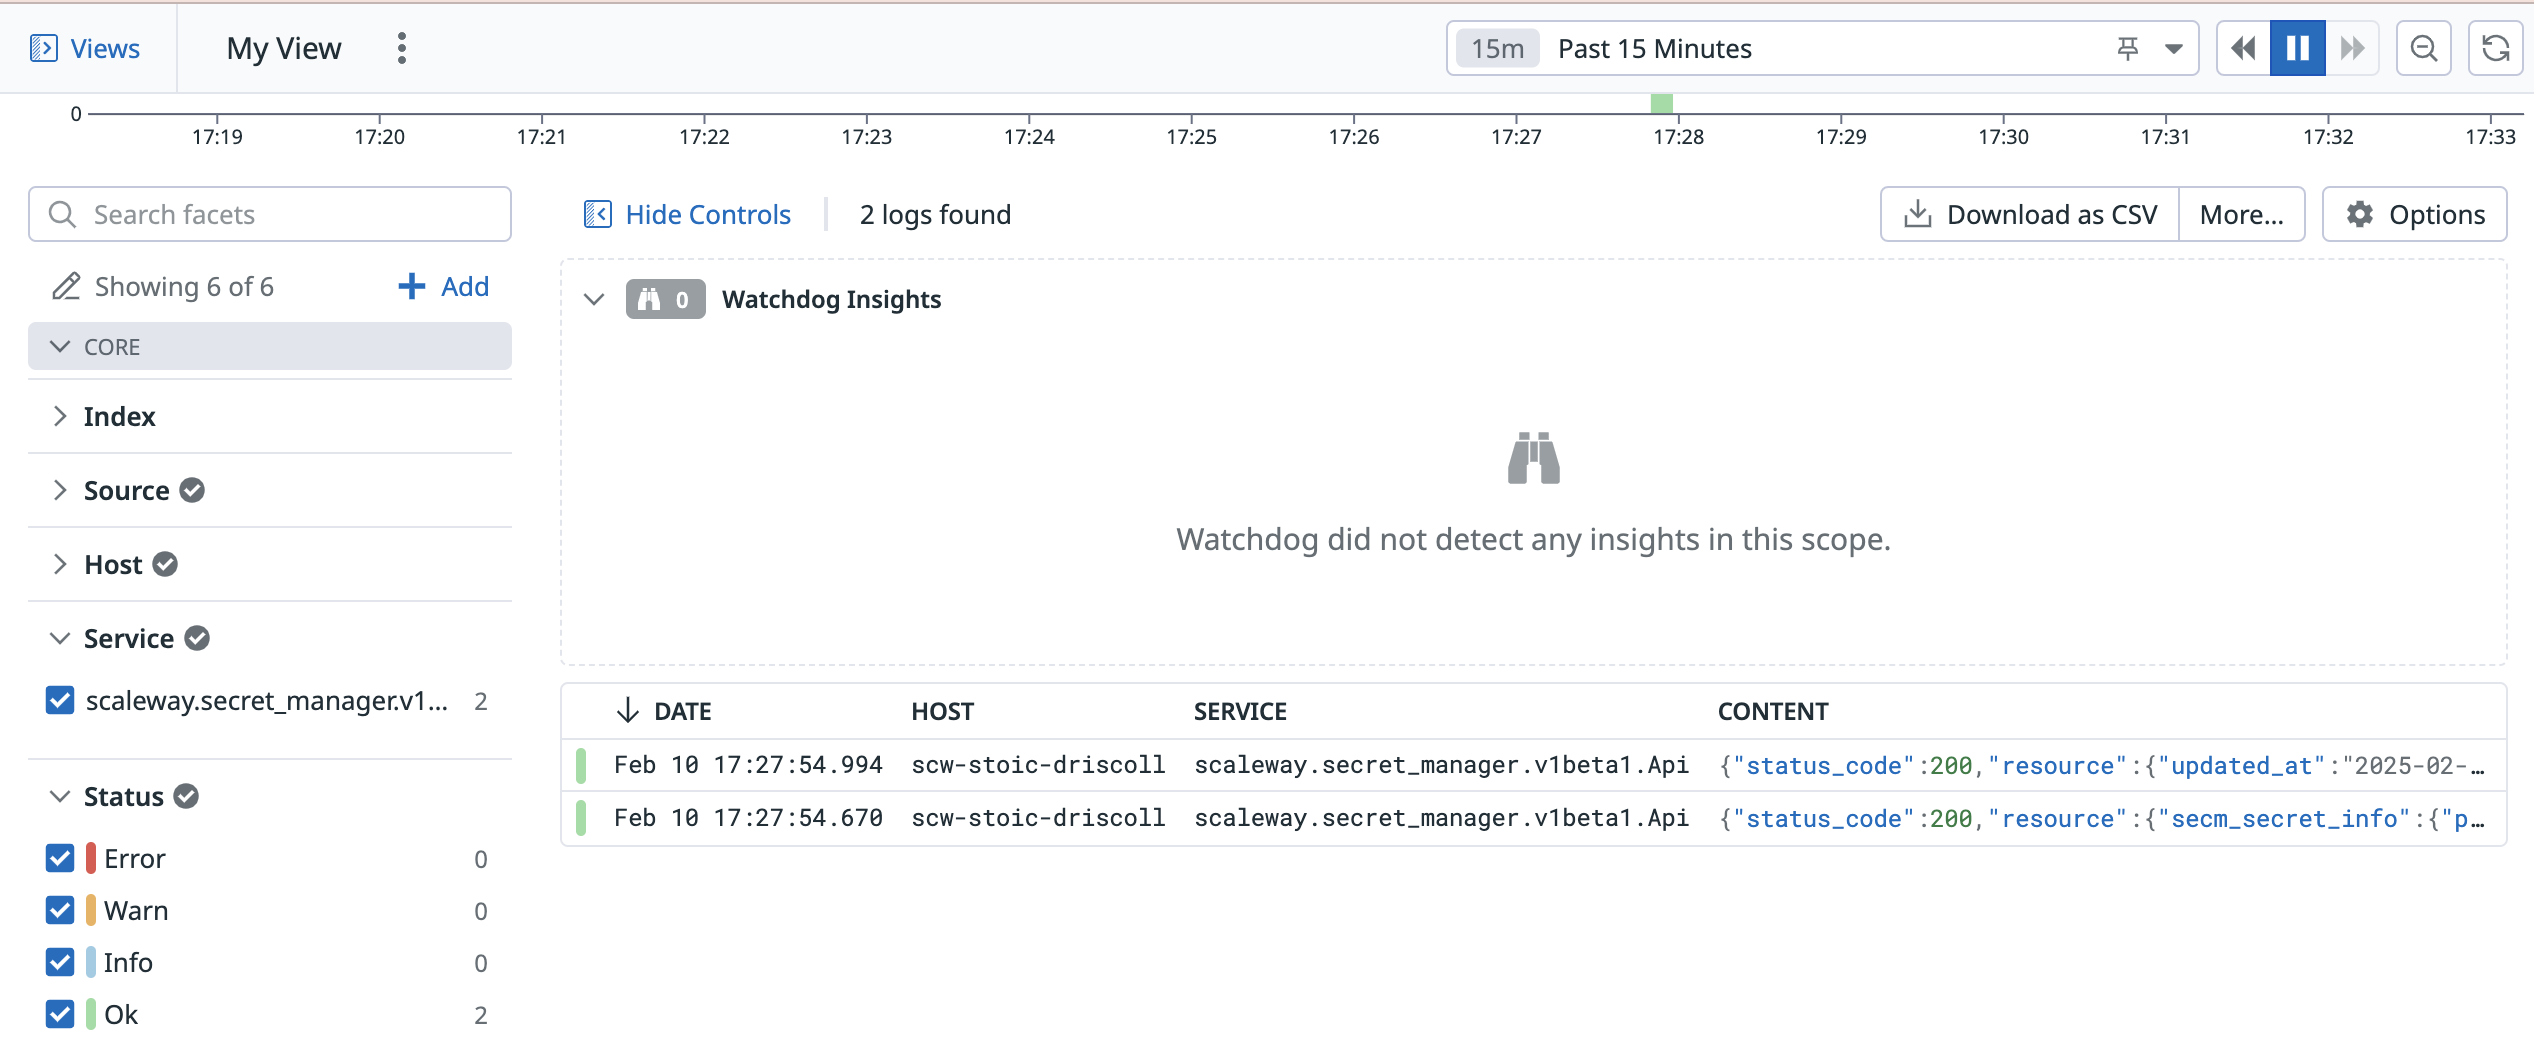Screen dimensions: 2534x1052
Task: Uncheck the Ok status filter
Action: click(x=60, y=1014)
